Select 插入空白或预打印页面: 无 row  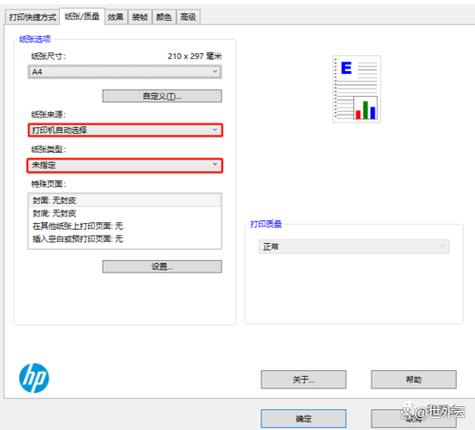(125, 239)
